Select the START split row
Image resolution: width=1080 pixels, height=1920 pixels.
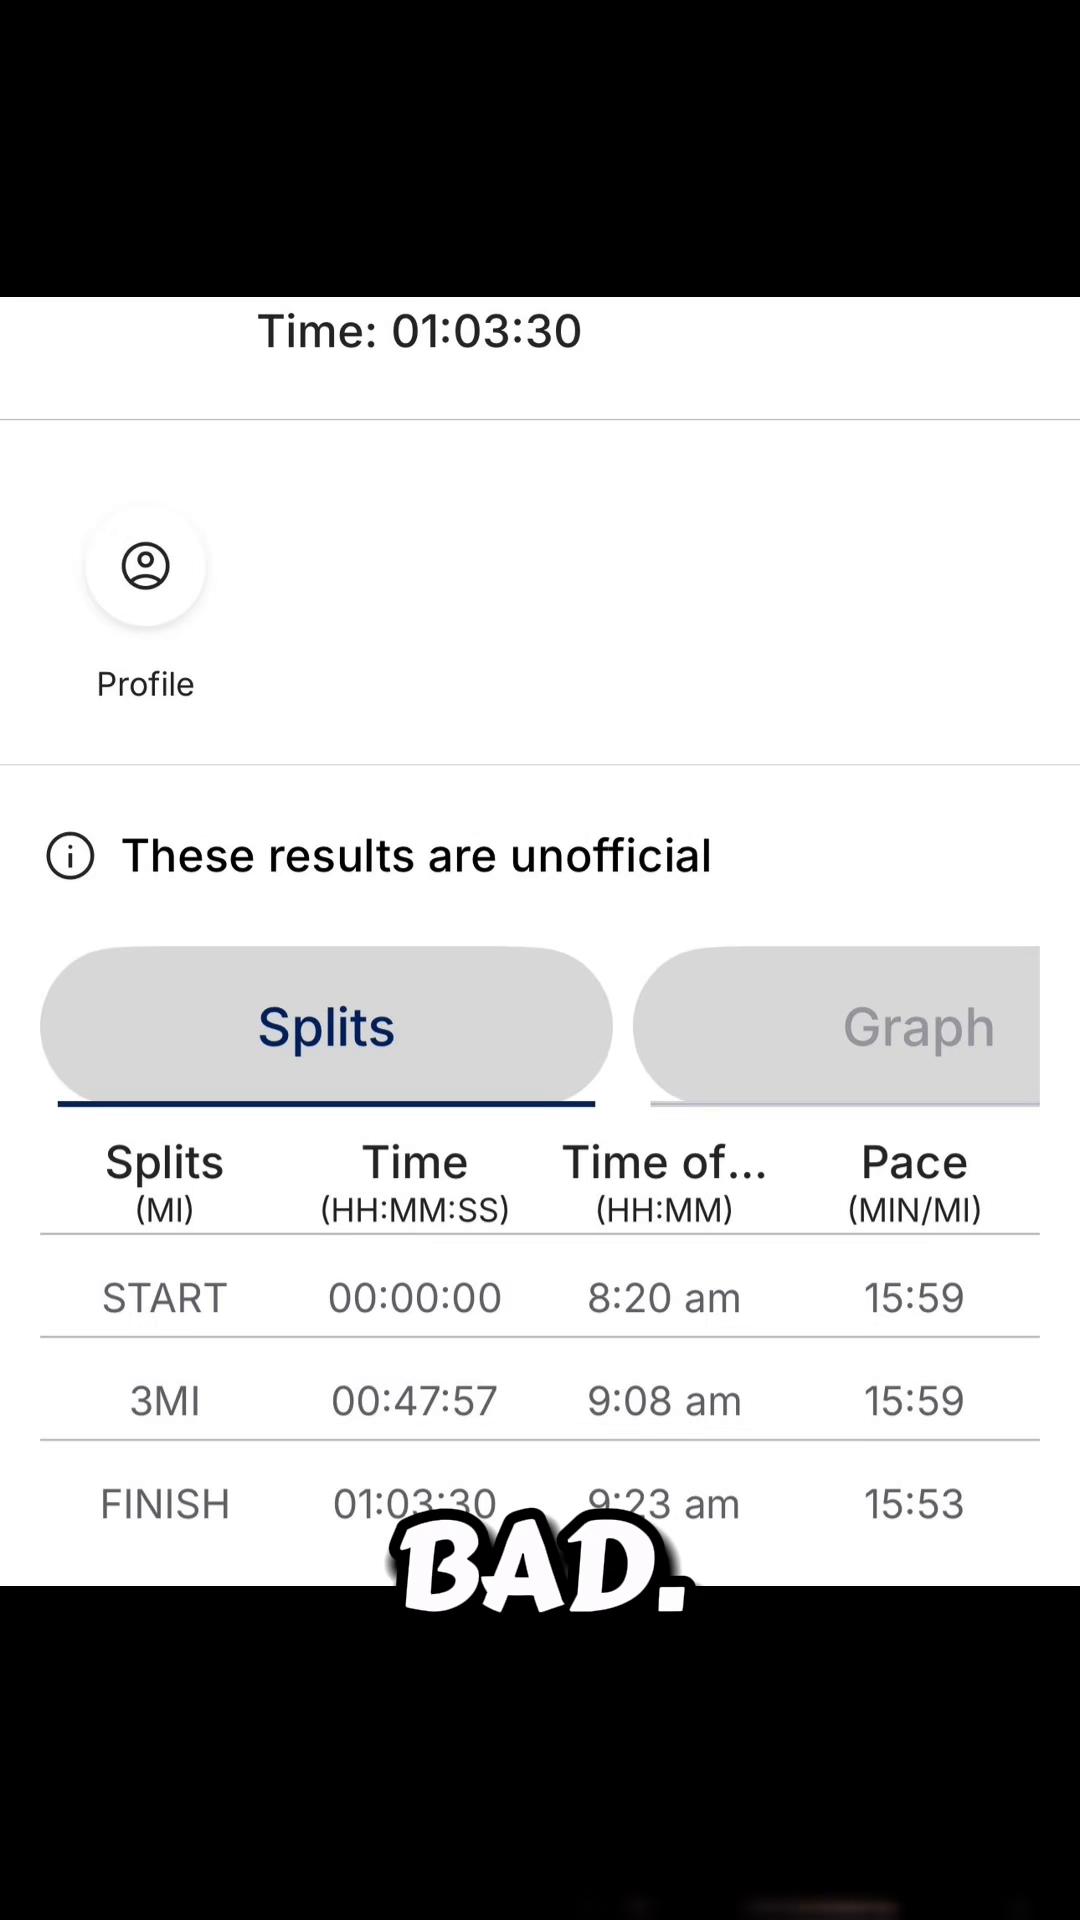(540, 1297)
